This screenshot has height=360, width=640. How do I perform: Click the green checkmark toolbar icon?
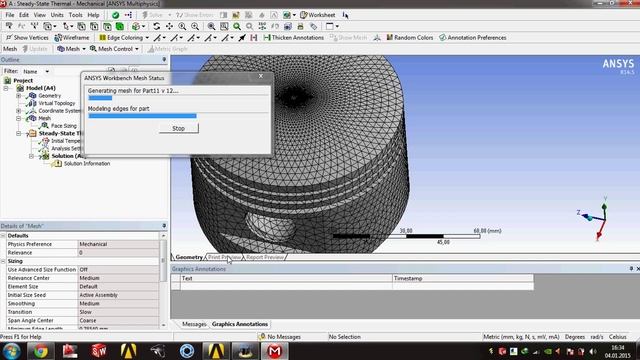116,15
